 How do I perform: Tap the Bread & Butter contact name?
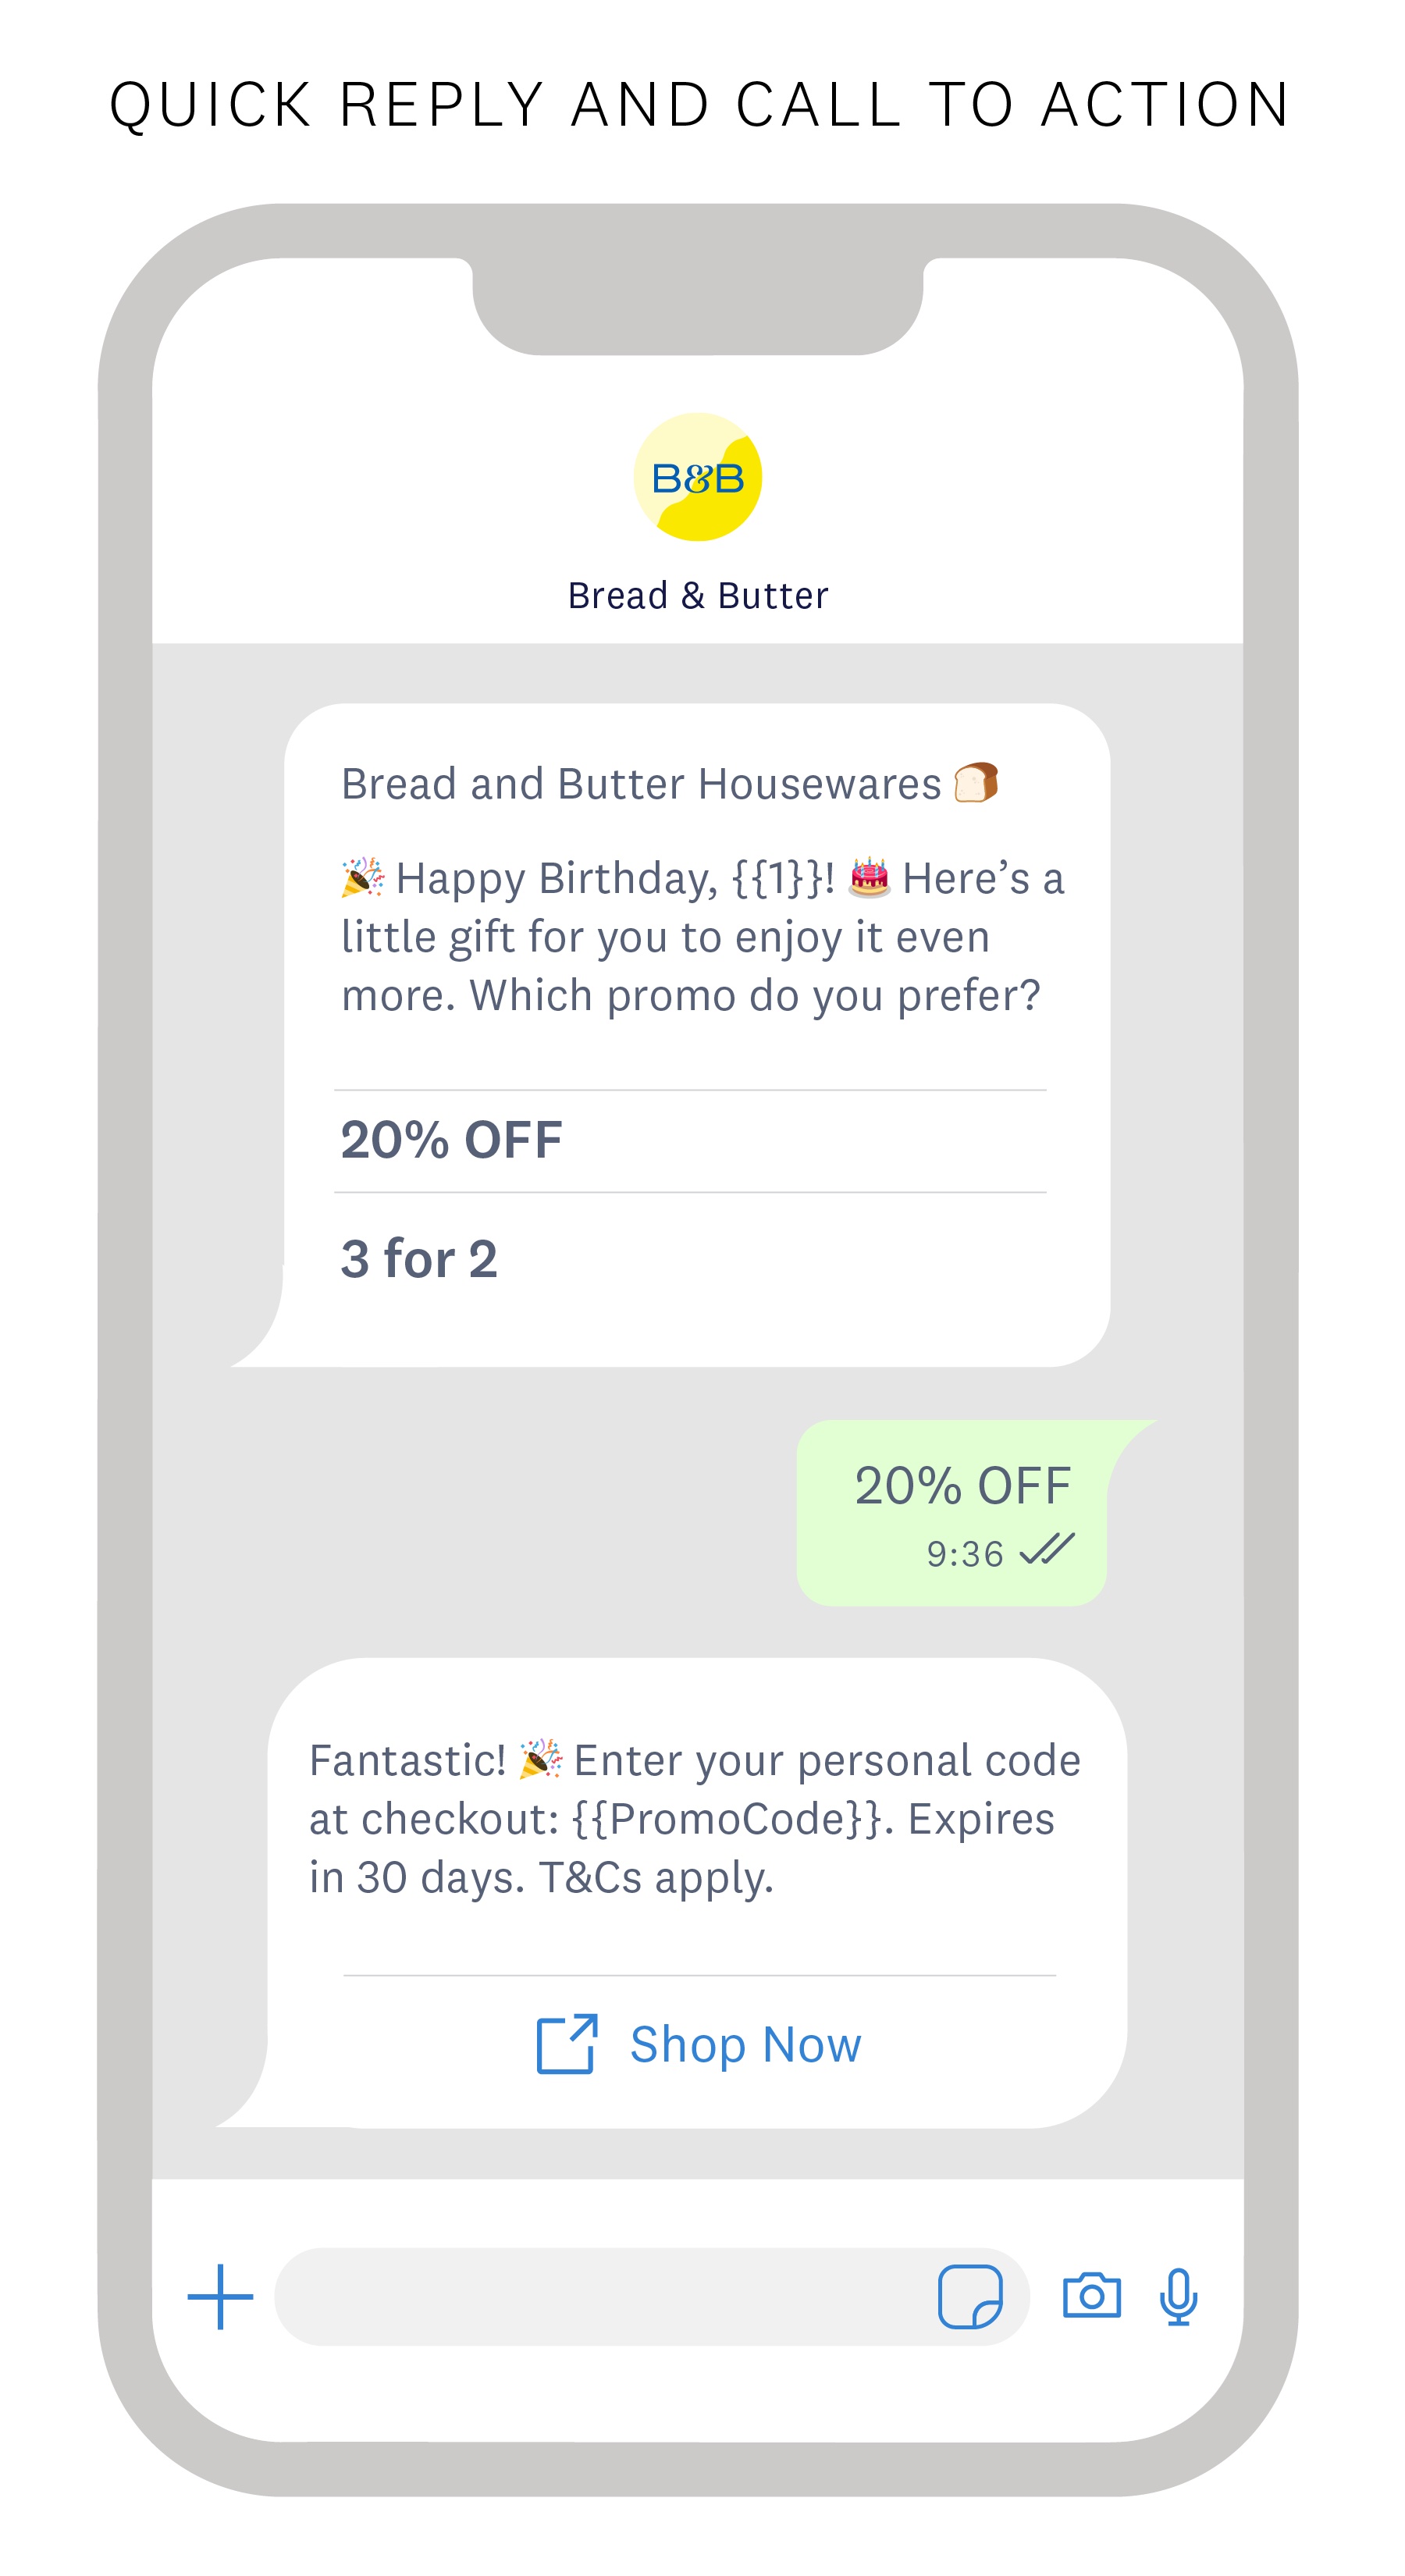[698, 596]
